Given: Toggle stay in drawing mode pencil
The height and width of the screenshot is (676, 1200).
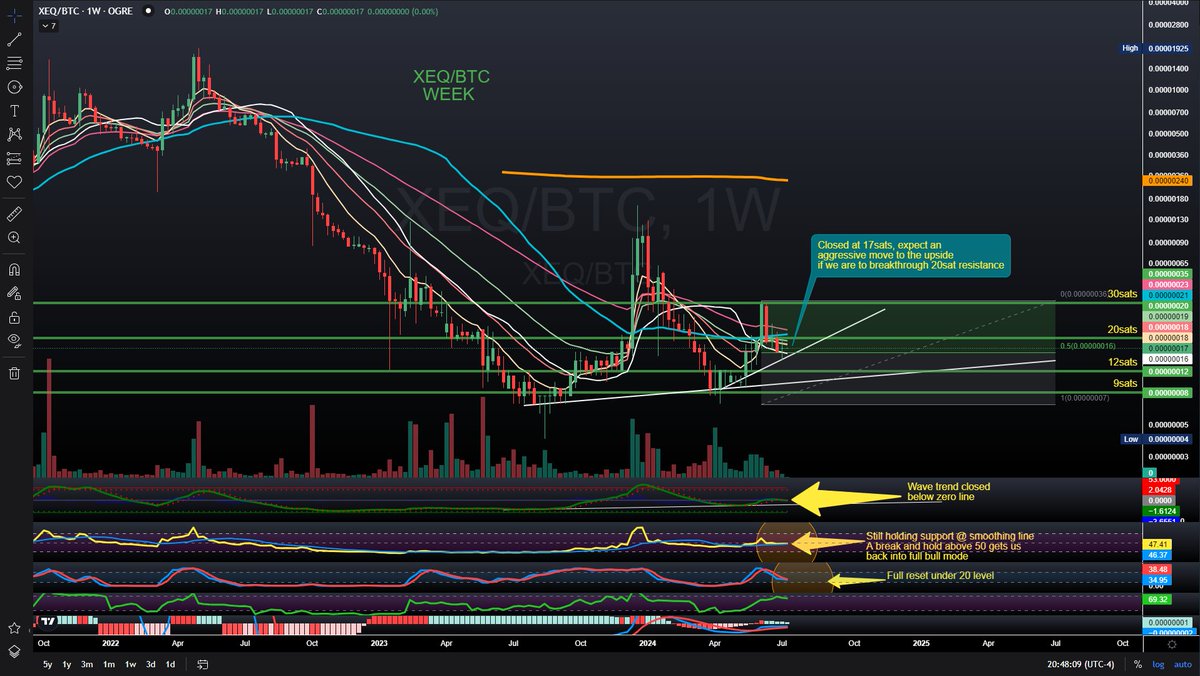Looking at the screenshot, I should (14, 293).
